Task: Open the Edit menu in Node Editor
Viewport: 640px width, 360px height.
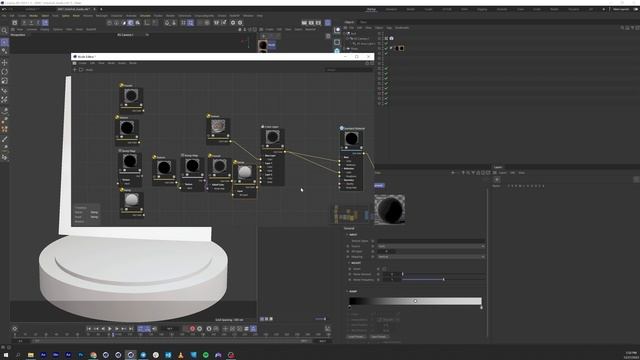Action: pyautogui.click(x=92, y=63)
